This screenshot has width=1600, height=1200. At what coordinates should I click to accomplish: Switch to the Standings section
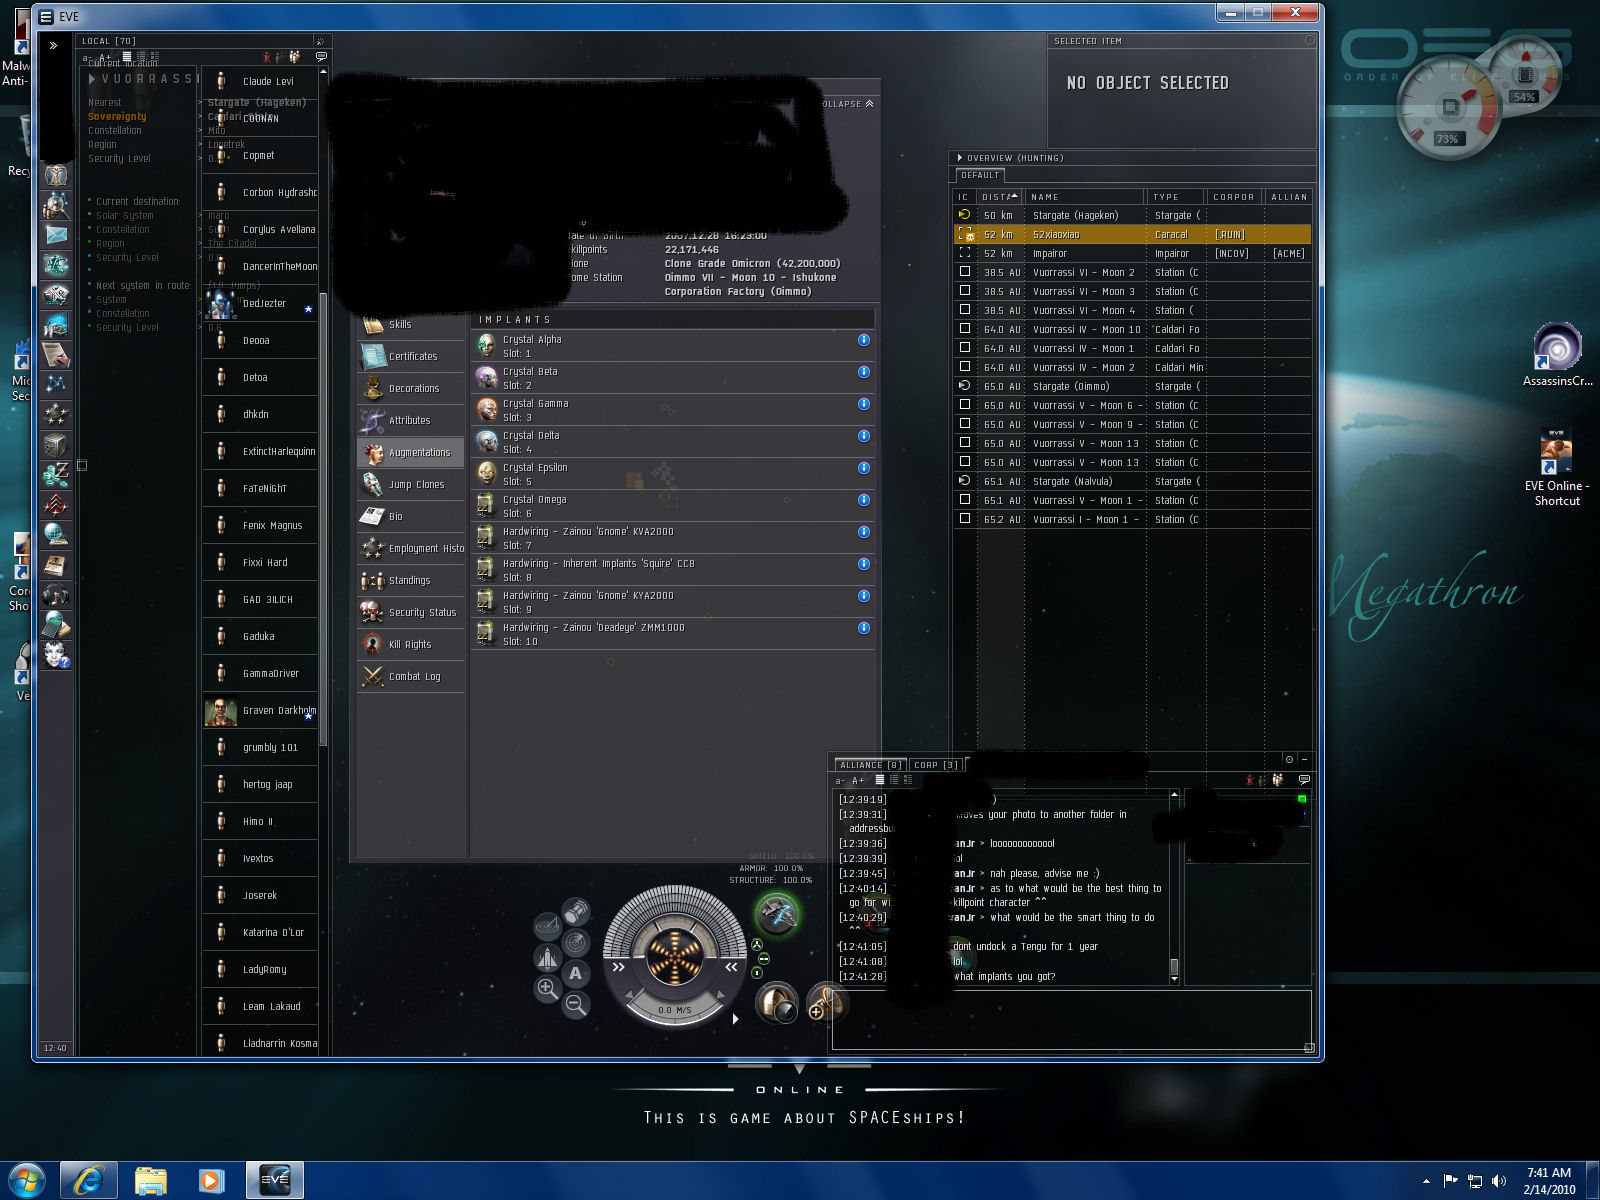(411, 580)
